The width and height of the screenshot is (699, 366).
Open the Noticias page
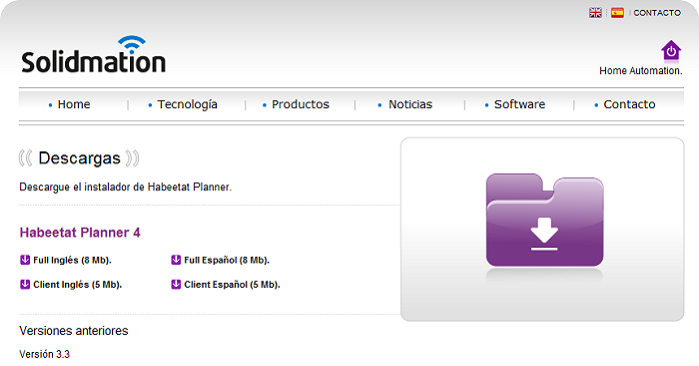[x=410, y=104]
